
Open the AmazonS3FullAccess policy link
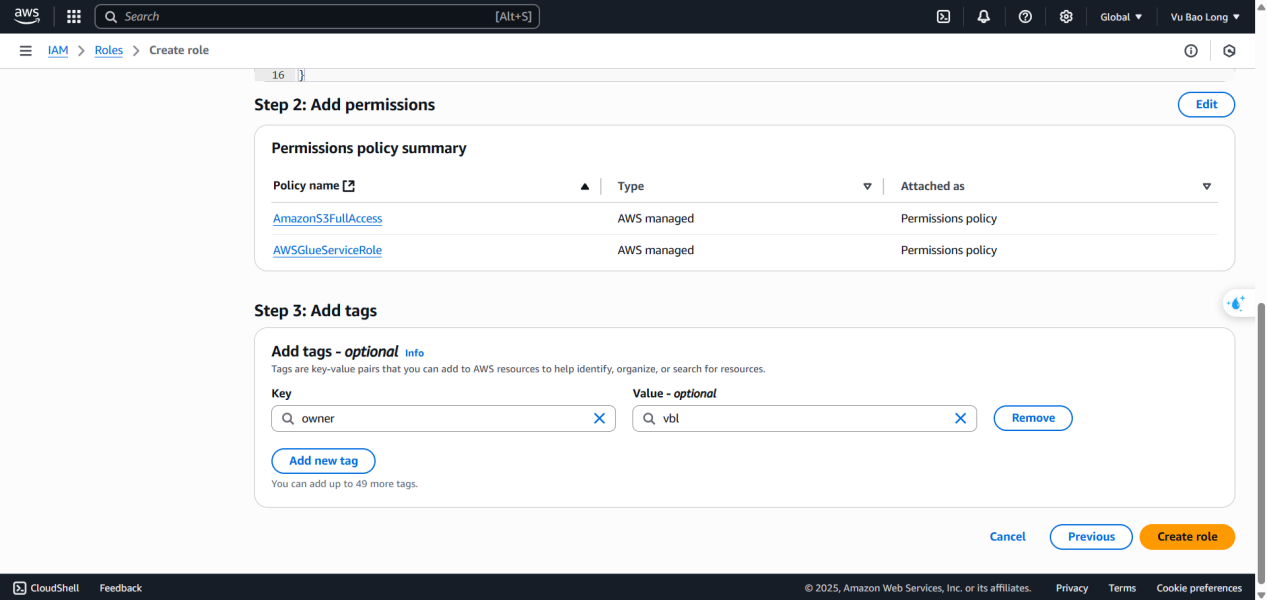coord(327,218)
